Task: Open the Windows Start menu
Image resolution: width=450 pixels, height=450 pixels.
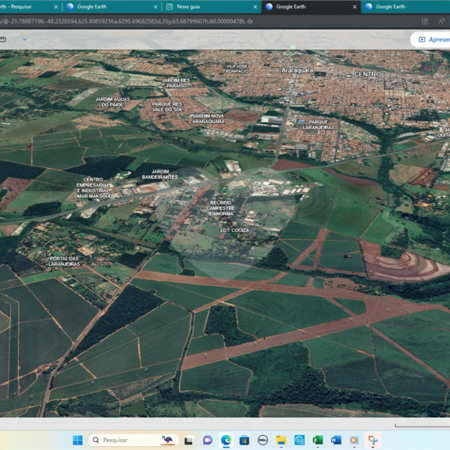Action: [x=78, y=440]
